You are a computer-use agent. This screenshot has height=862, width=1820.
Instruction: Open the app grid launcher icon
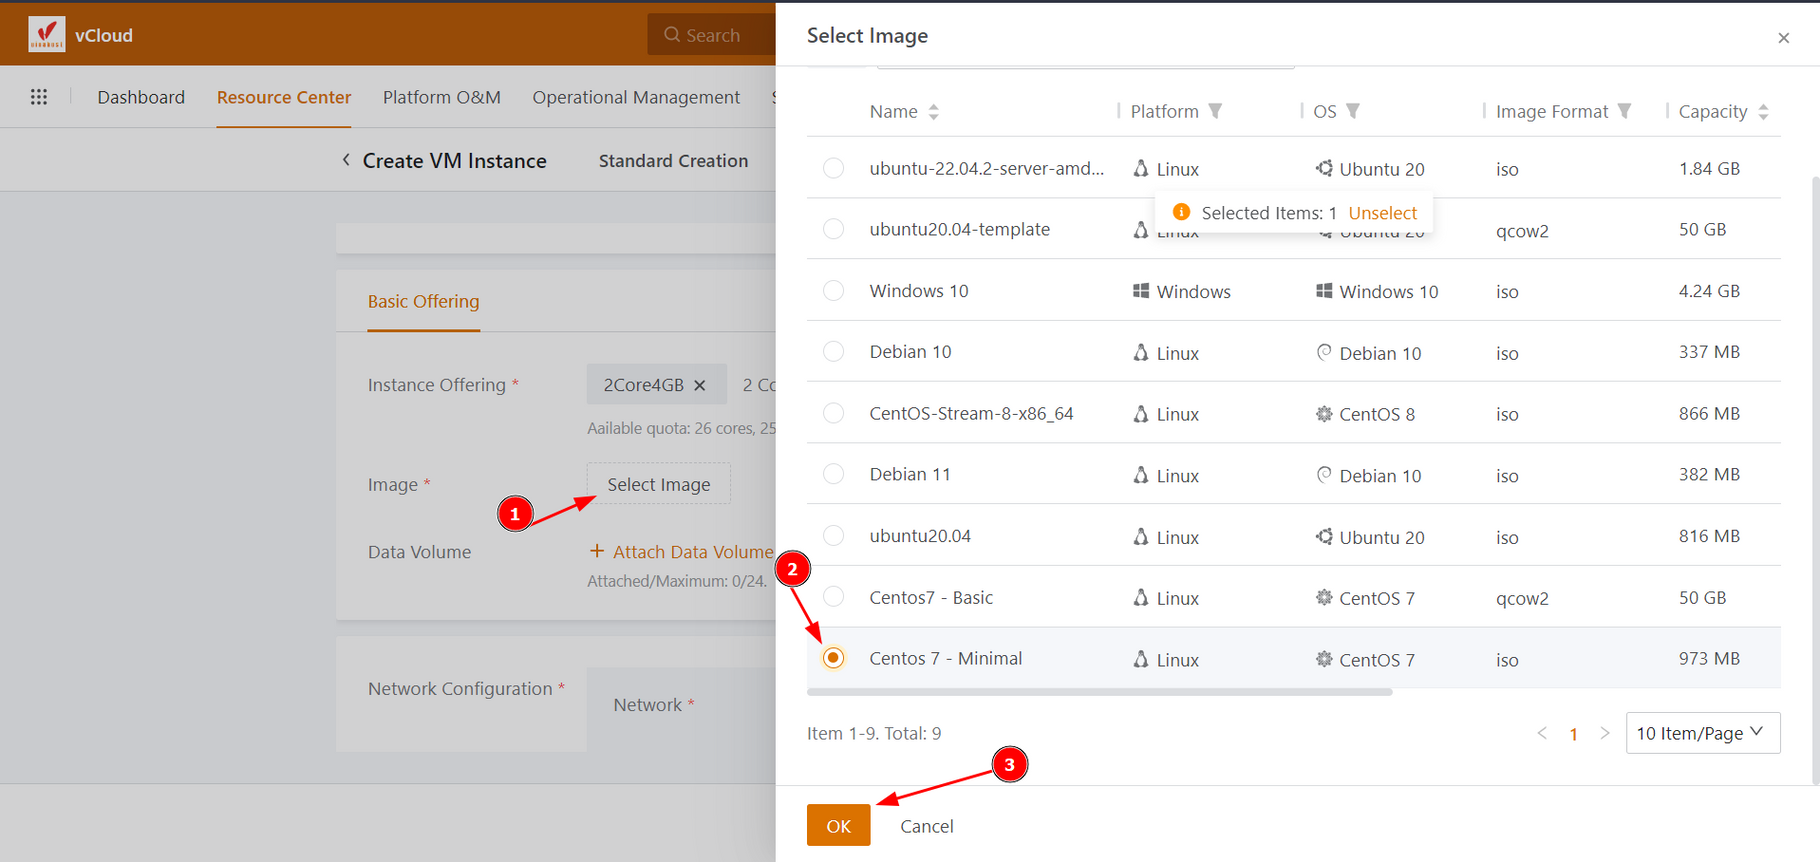pos(39,97)
